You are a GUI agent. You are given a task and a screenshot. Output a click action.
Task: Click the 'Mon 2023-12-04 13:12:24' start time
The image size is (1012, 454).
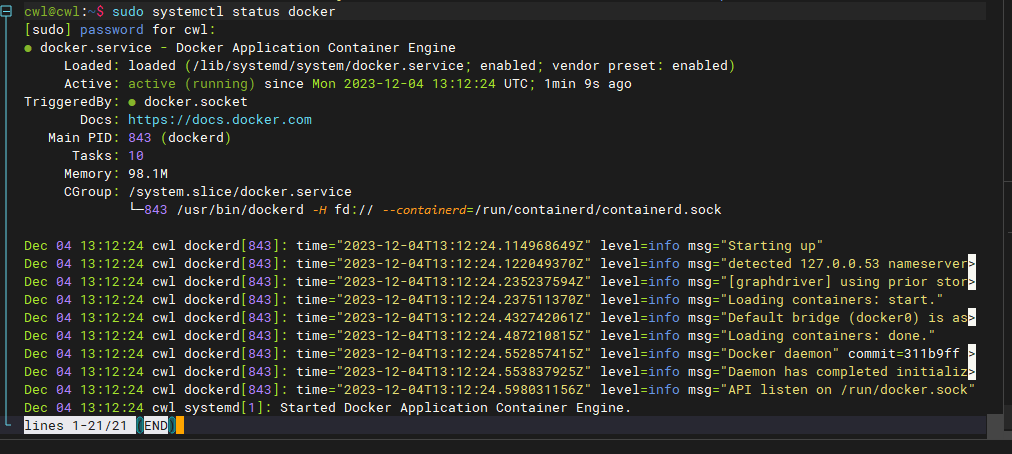pyautogui.click(x=404, y=84)
